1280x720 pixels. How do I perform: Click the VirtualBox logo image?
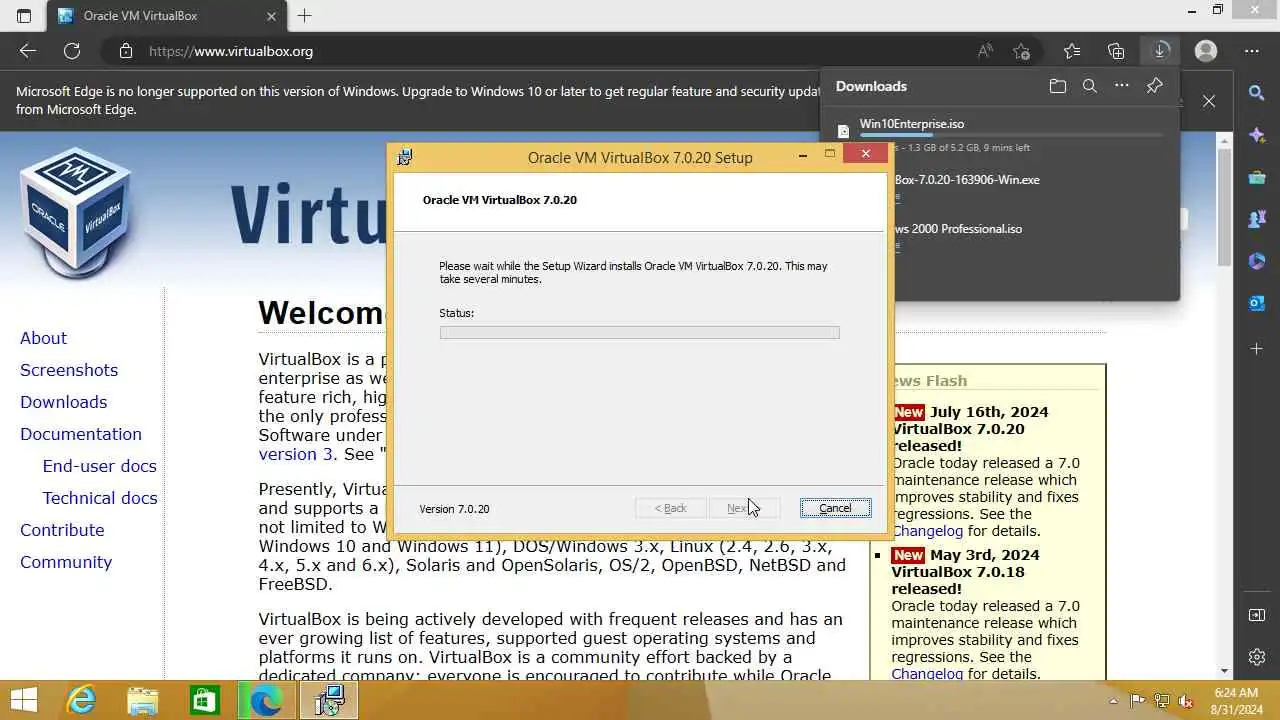coord(75,212)
